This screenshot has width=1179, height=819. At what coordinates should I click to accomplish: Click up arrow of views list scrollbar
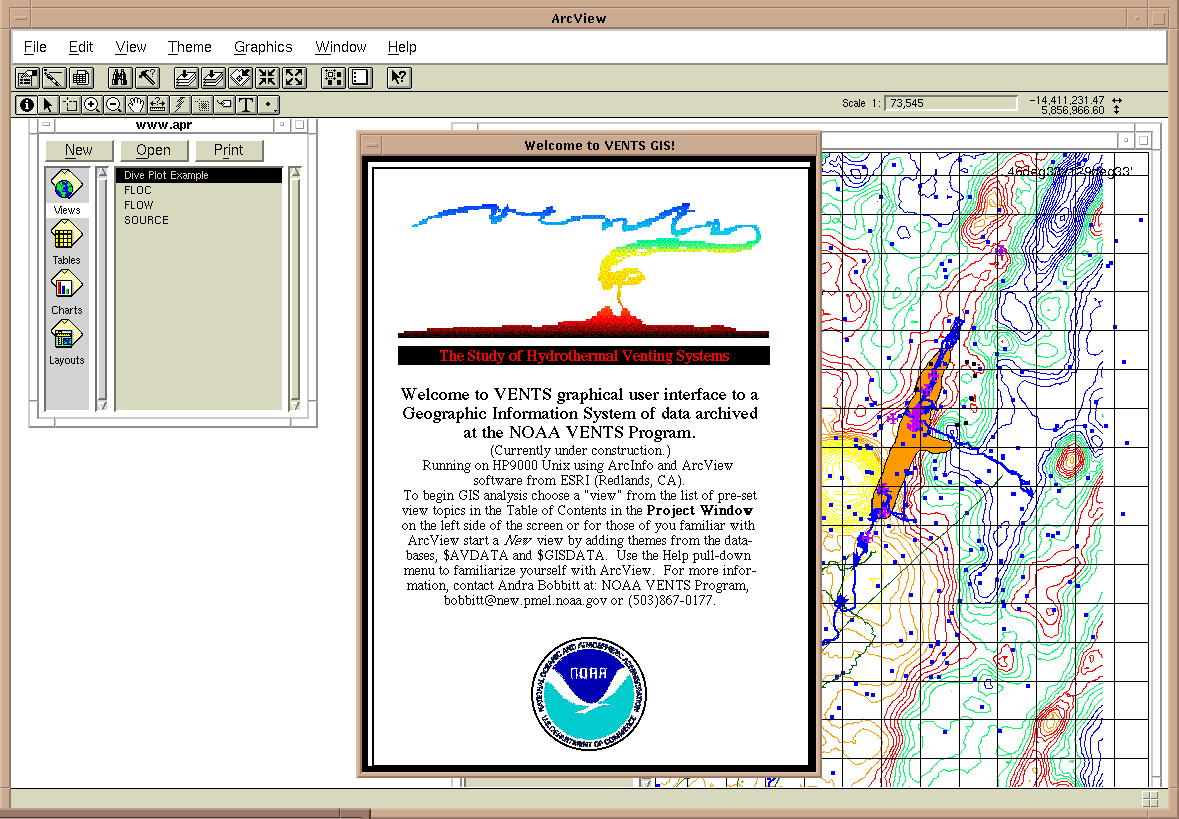click(x=295, y=173)
